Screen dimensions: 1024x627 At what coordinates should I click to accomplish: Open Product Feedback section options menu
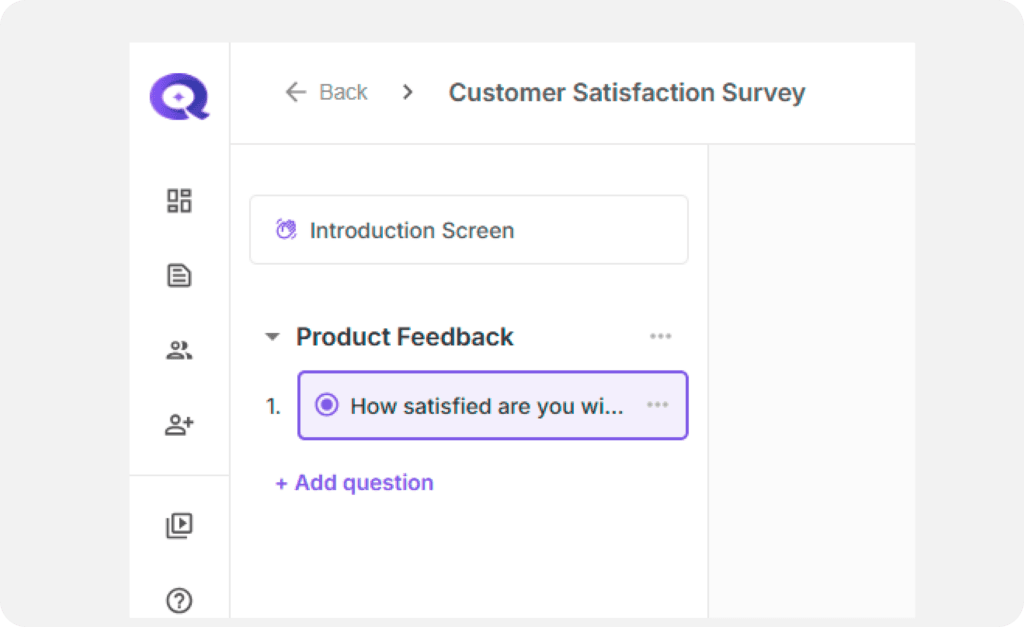pyautogui.click(x=660, y=336)
